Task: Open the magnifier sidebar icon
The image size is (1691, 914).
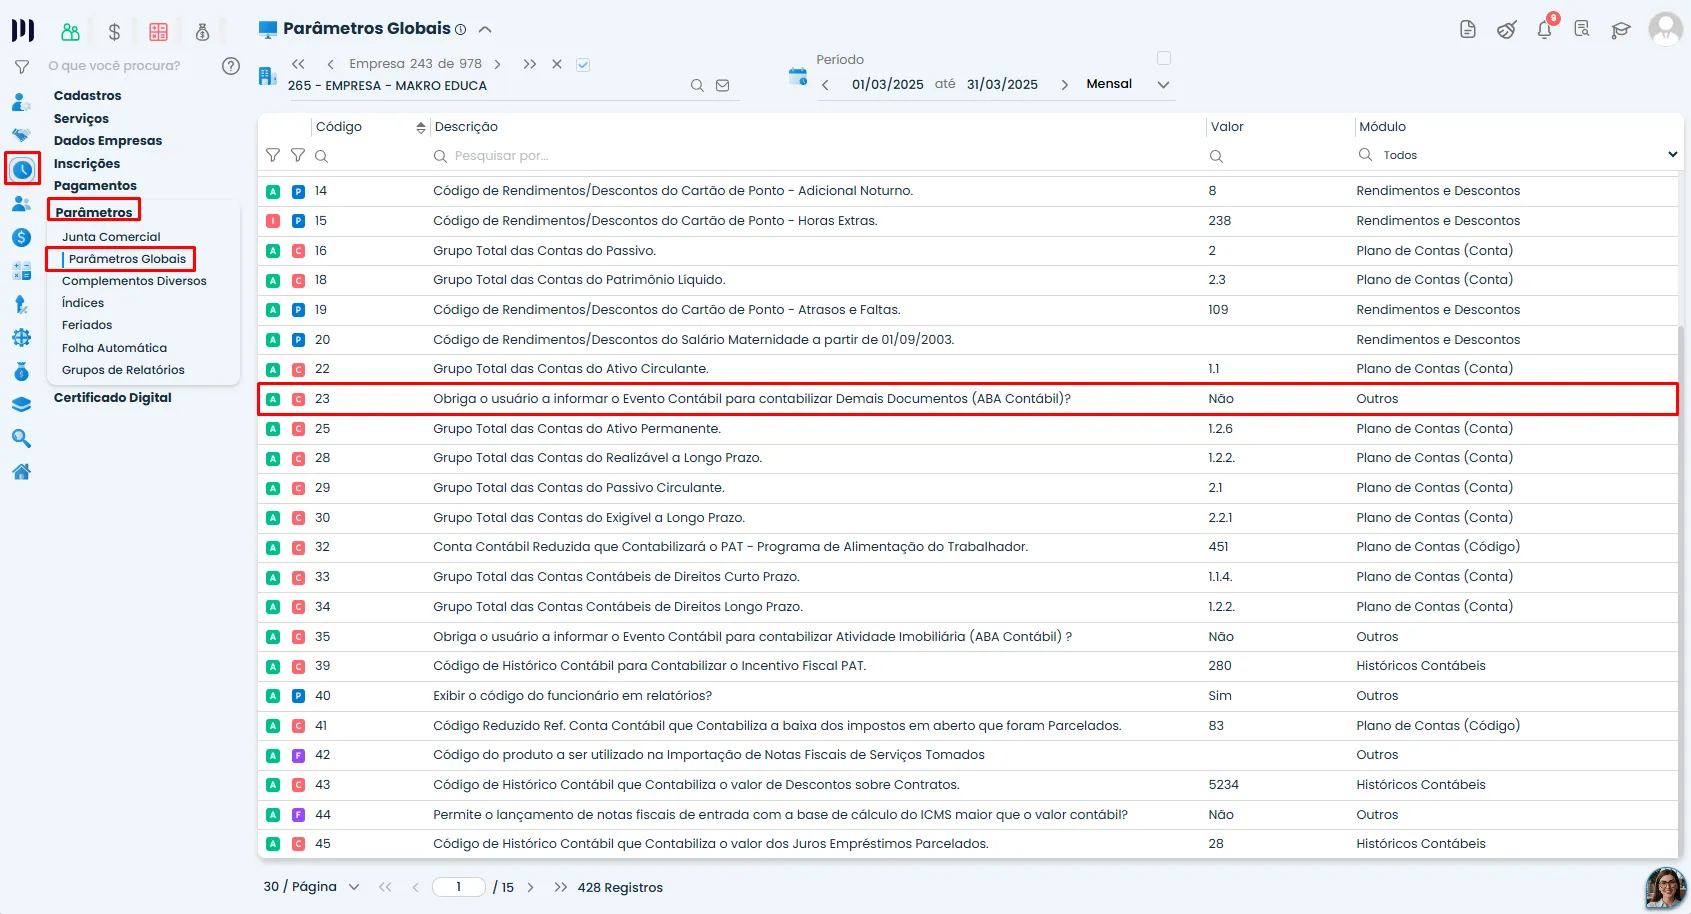Action: (21, 438)
